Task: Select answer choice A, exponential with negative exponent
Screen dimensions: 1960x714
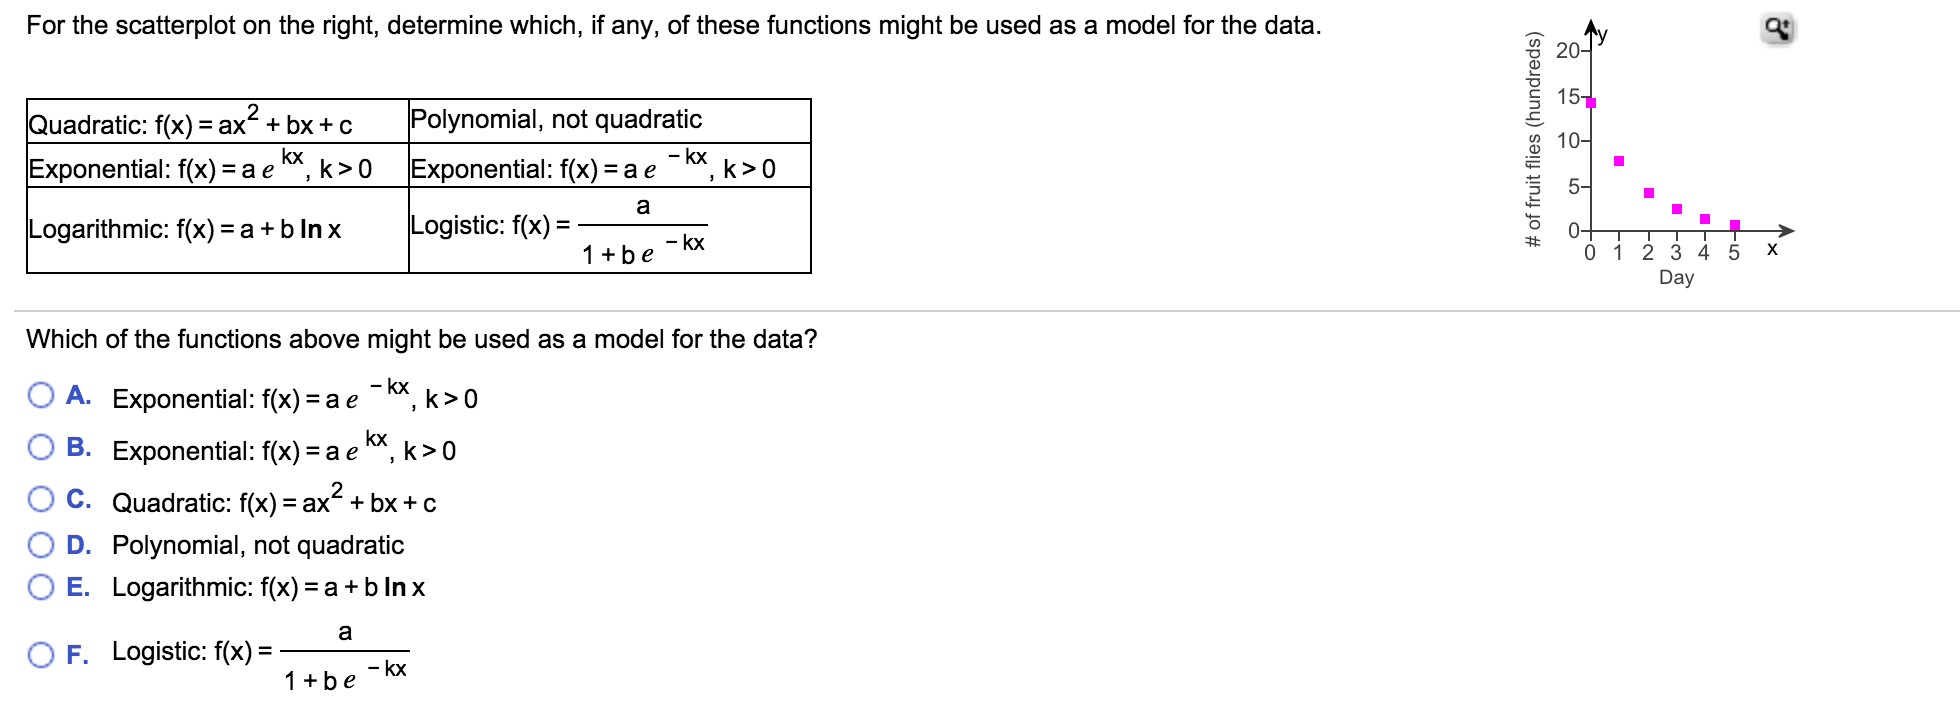Action: point(40,396)
